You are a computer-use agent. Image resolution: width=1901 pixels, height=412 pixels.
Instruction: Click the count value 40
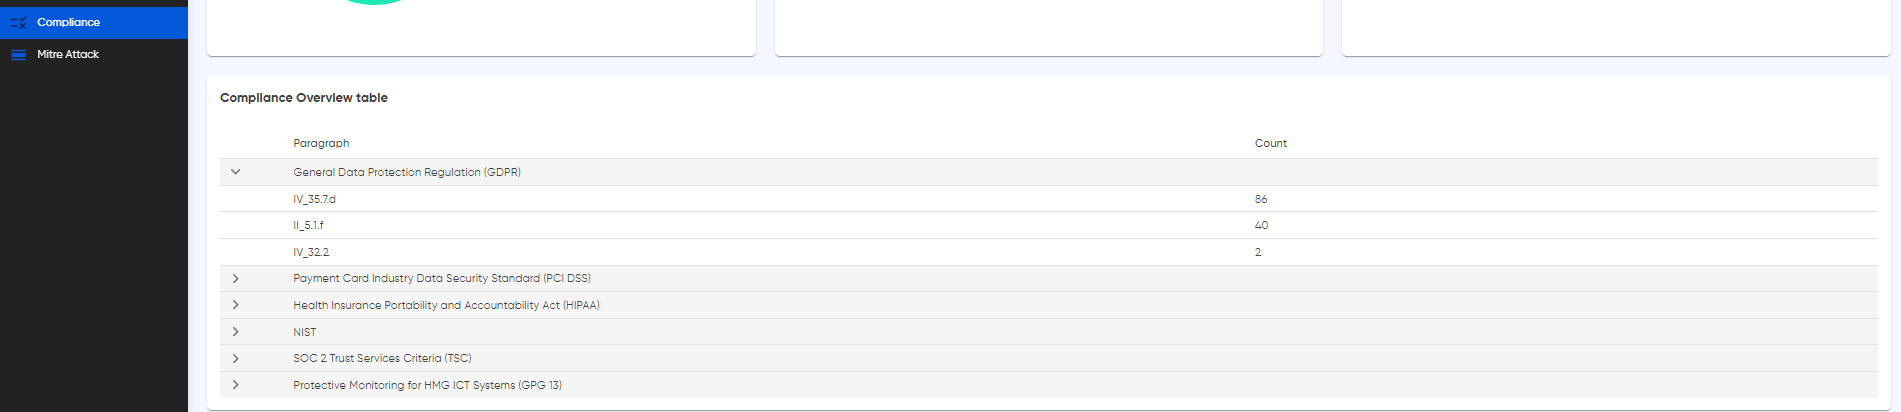click(1261, 225)
